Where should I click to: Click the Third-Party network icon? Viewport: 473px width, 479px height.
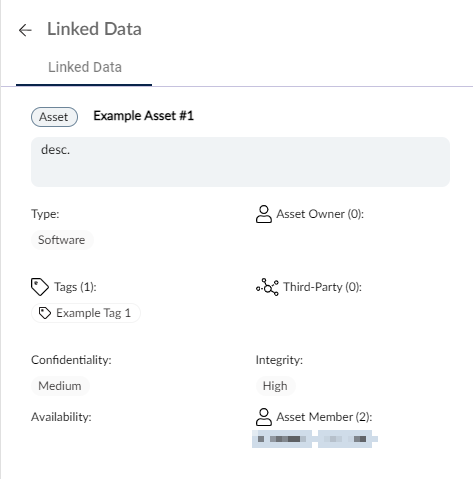coord(267,287)
